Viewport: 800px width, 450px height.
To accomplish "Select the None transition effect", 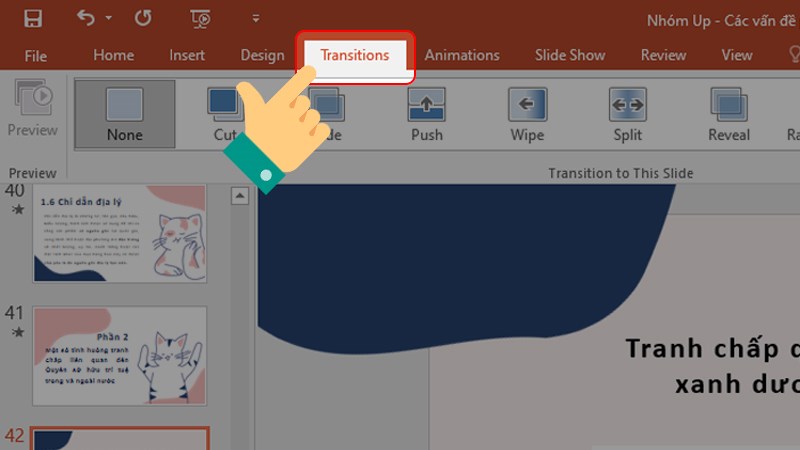I will click(x=124, y=114).
